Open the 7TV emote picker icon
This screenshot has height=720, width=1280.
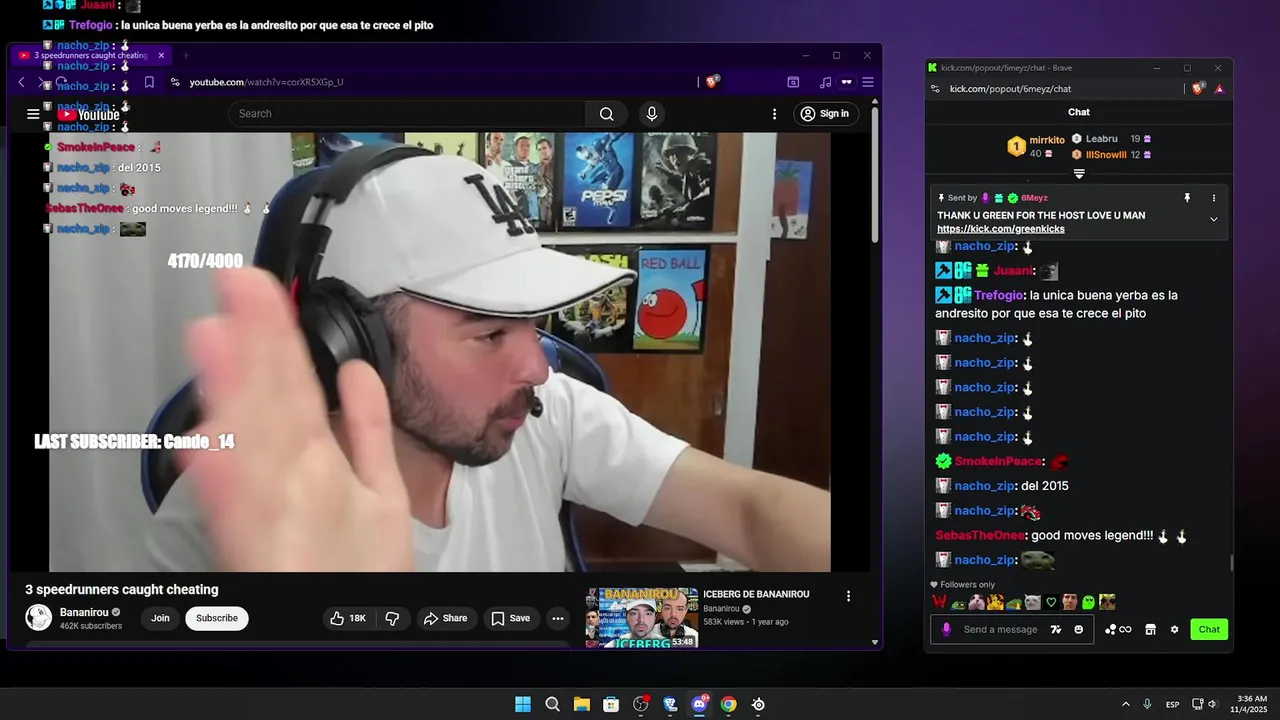coord(1056,629)
